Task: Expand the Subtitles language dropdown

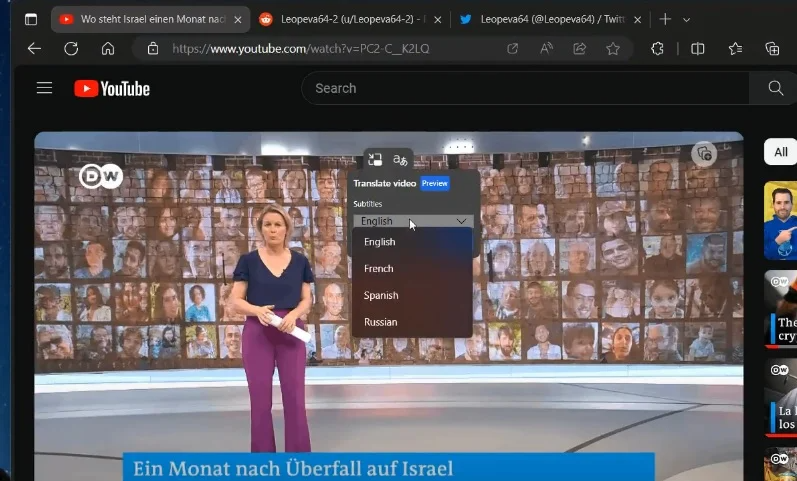Action: (x=414, y=221)
